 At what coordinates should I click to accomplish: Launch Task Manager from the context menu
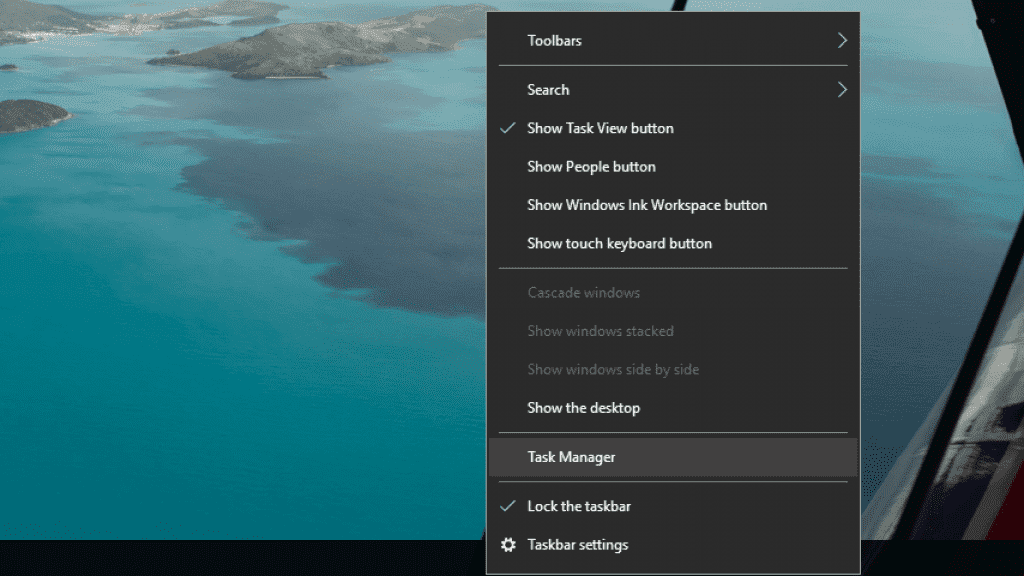[571, 457]
